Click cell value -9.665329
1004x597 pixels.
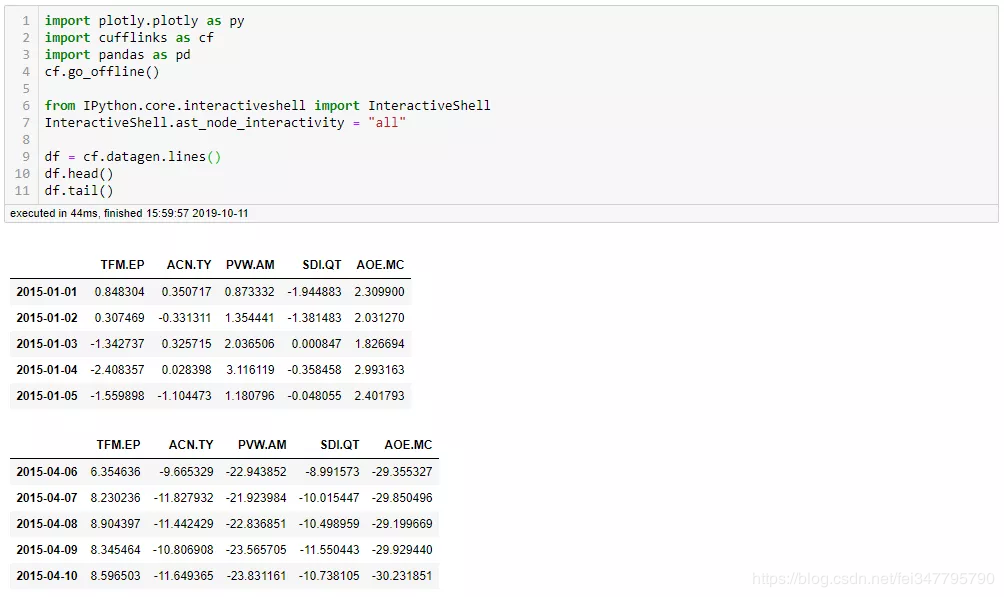pyautogui.click(x=186, y=471)
